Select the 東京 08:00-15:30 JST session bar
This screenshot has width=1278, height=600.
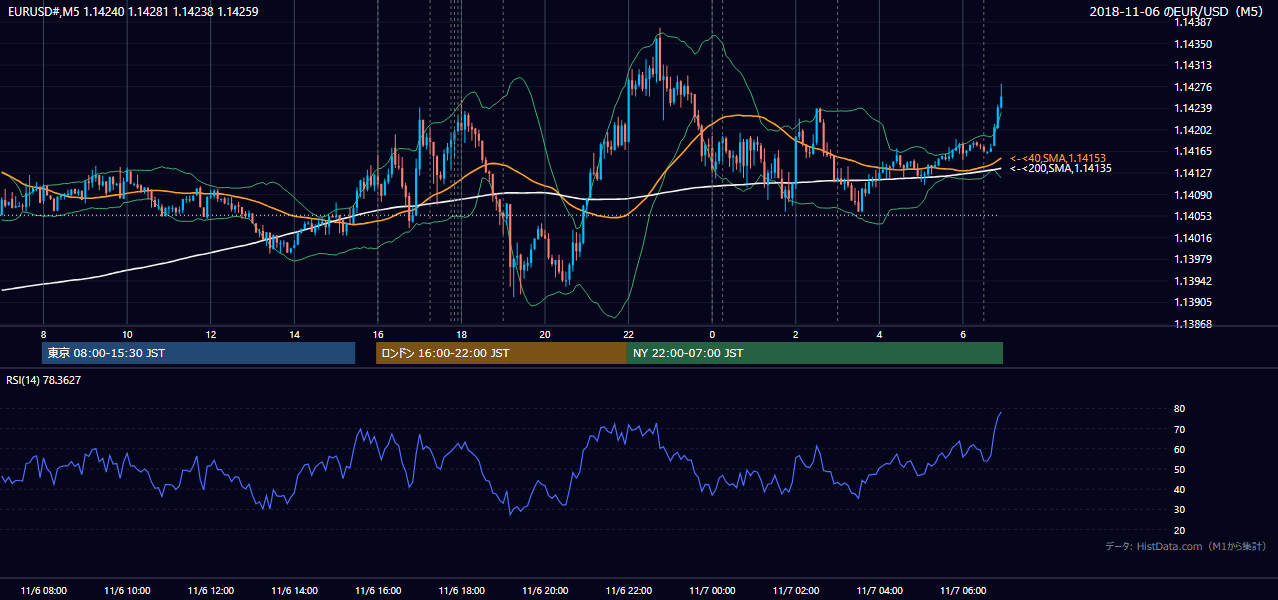coord(198,353)
